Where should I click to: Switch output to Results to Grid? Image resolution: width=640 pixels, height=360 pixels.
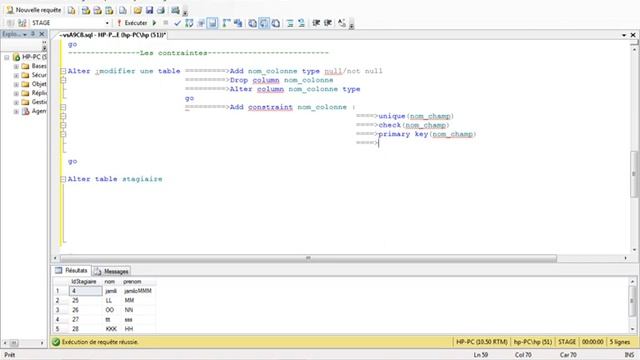(x=264, y=23)
